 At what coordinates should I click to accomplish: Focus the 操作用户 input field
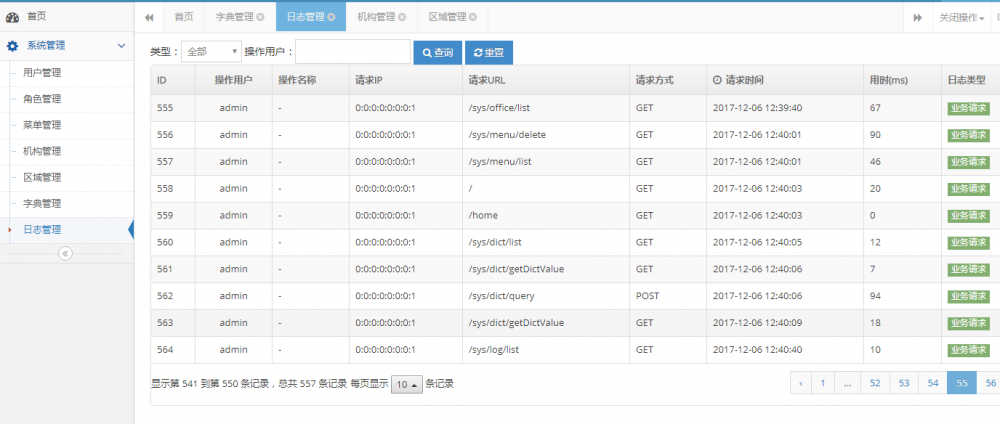(x=353, y=52)
